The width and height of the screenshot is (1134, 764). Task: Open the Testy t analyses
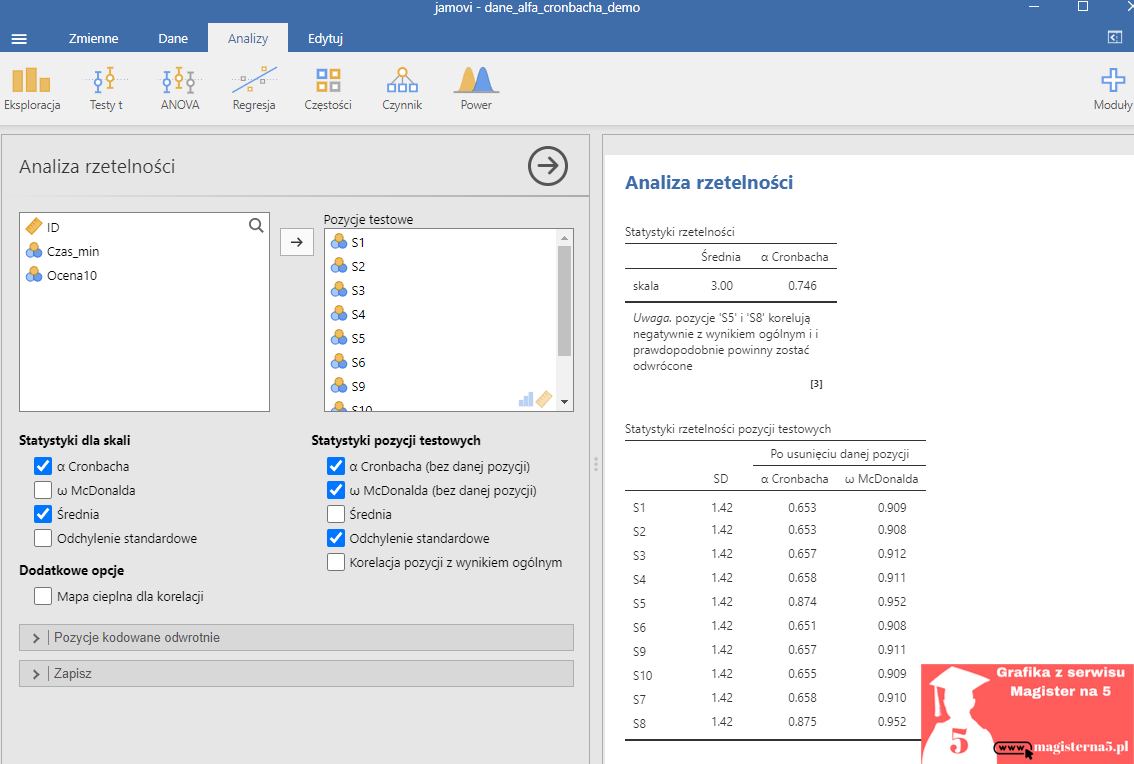(105, 88)
